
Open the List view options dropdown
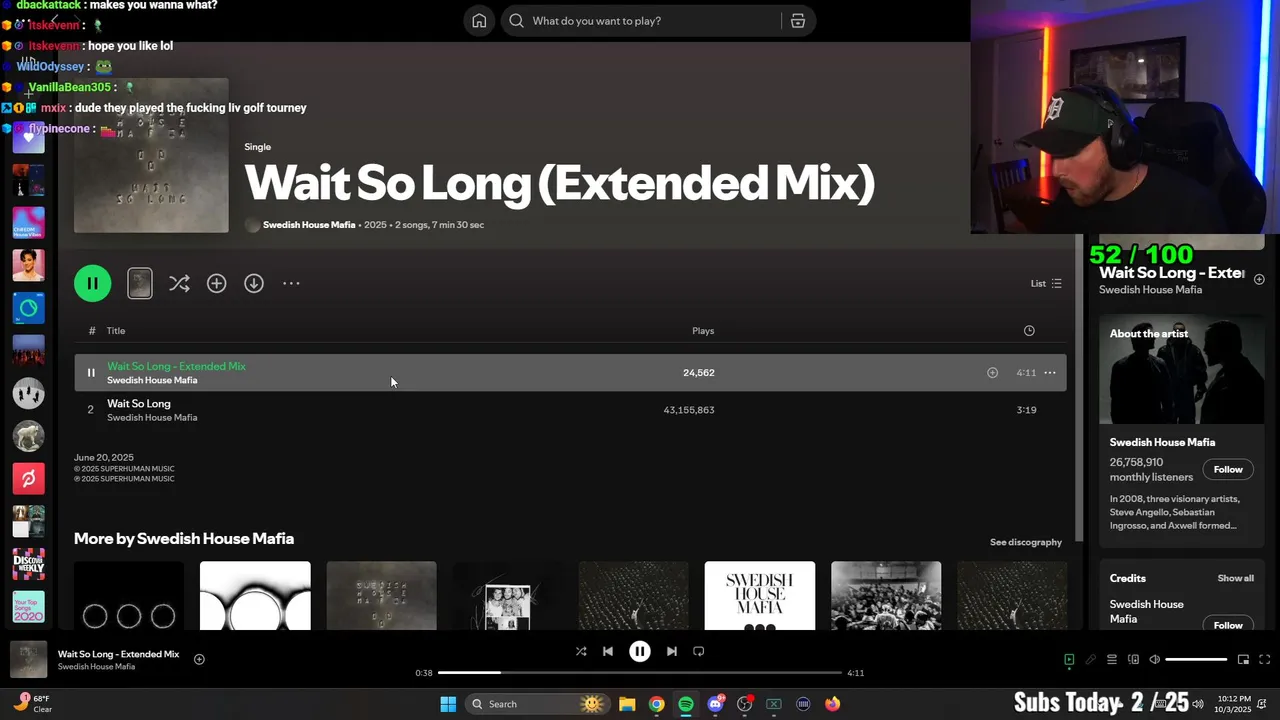(1046, 284)
